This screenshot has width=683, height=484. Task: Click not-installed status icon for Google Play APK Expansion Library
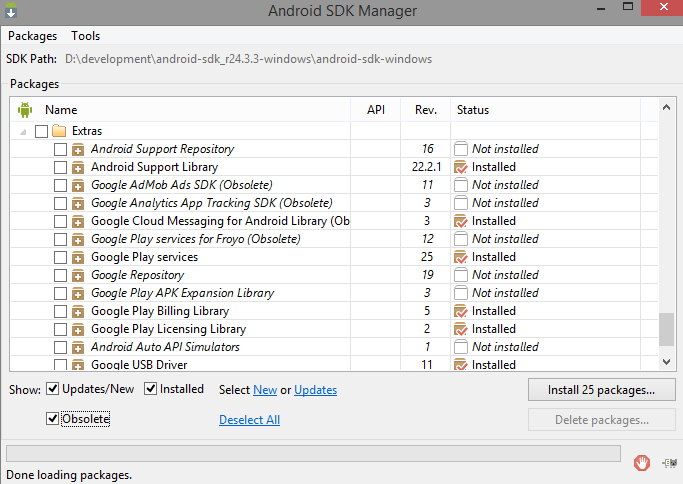pos(460,293)
